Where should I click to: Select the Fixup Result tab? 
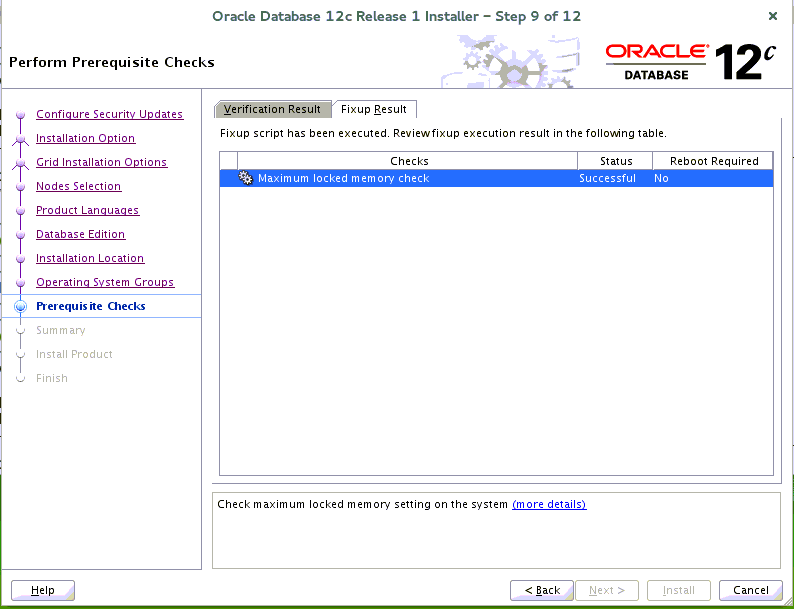click(374, 109)
